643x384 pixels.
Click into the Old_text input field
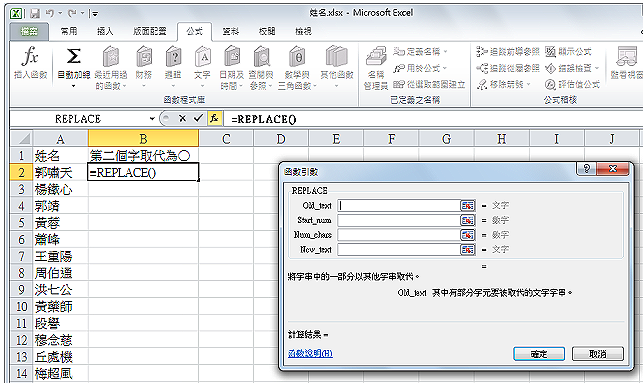click(x=399, y=206)
